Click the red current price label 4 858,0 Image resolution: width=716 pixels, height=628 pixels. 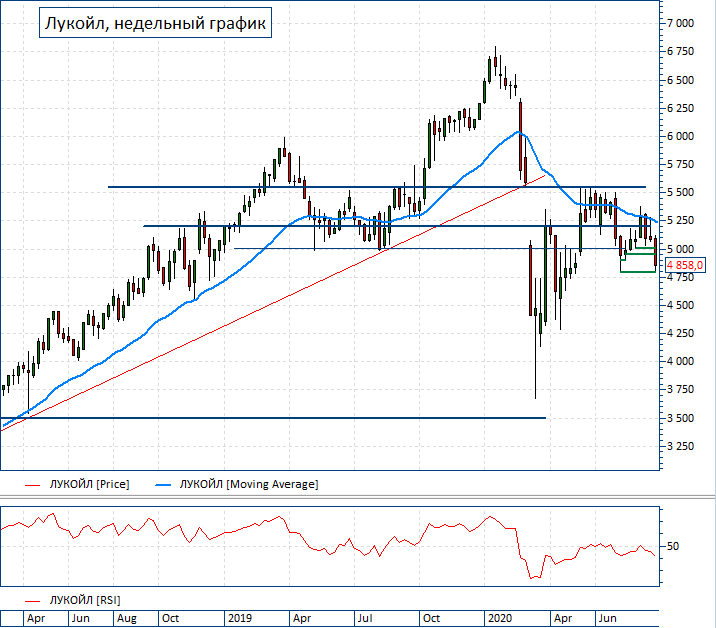tap(685, 264)
